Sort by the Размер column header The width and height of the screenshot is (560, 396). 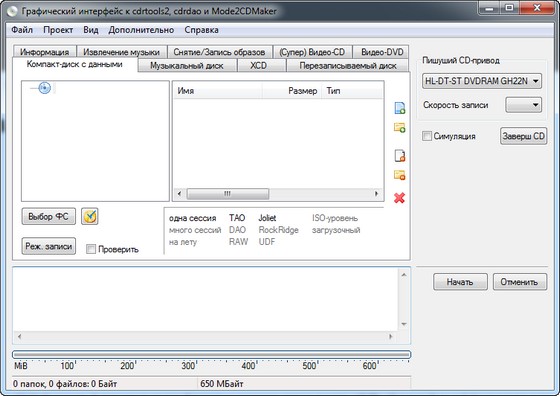pos(292,91)
